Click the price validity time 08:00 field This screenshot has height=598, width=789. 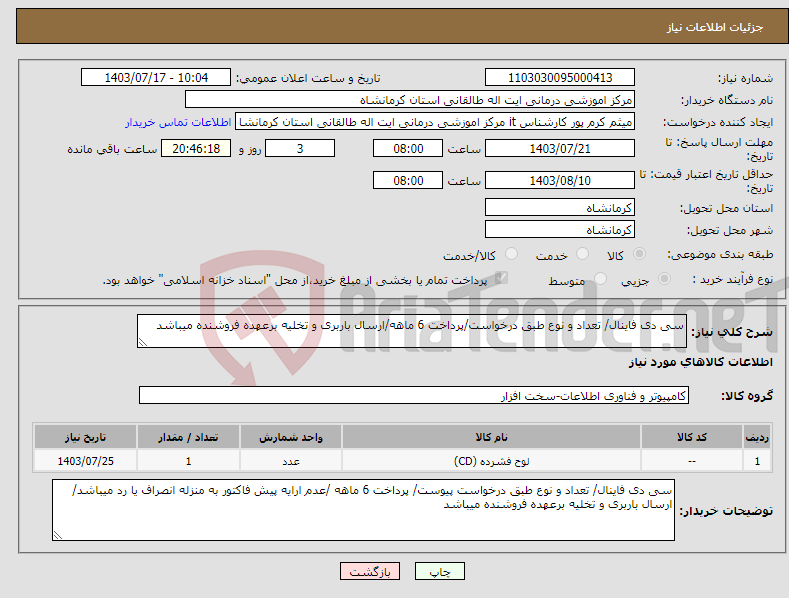pos(408,180)
